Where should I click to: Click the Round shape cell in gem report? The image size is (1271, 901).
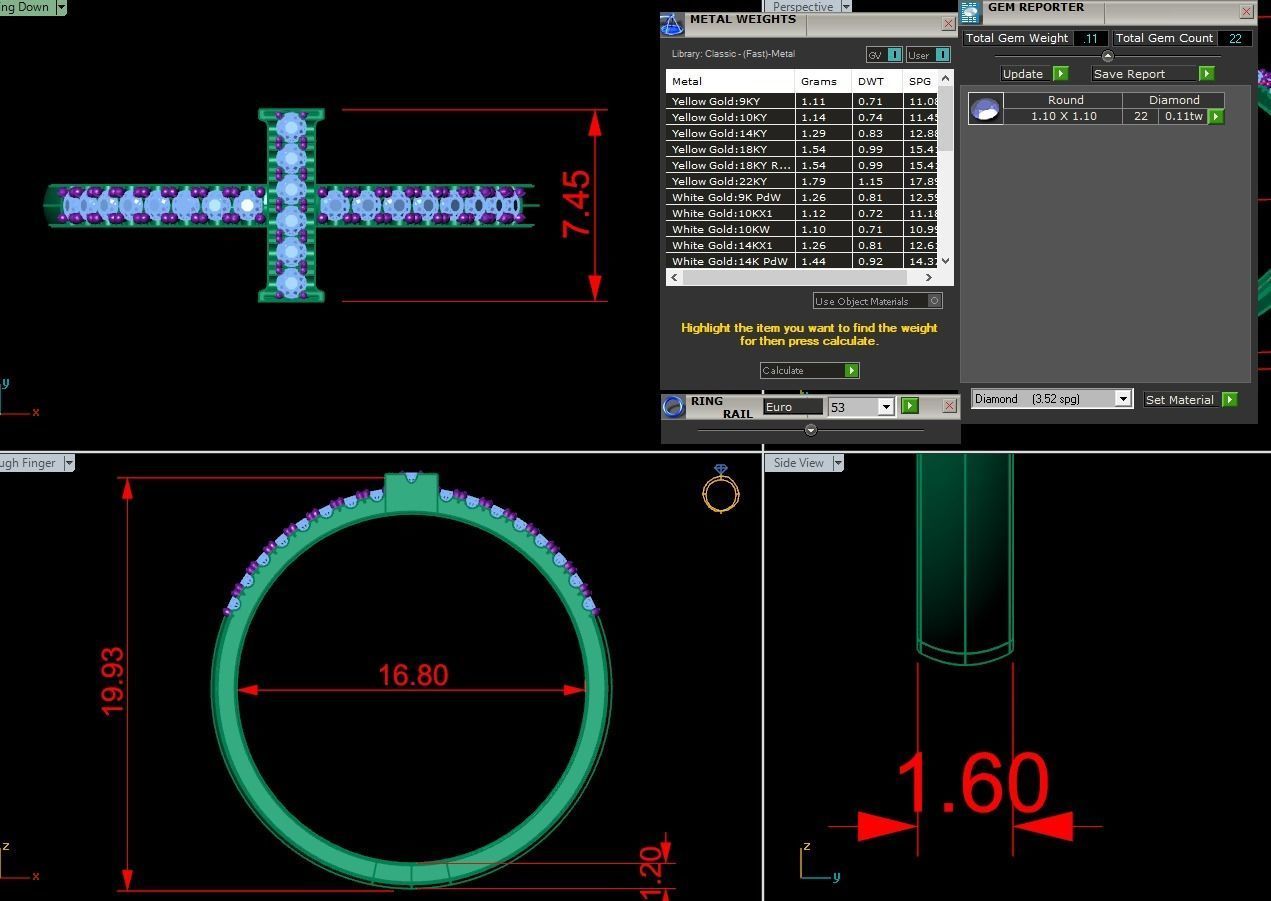(1065, 100)
